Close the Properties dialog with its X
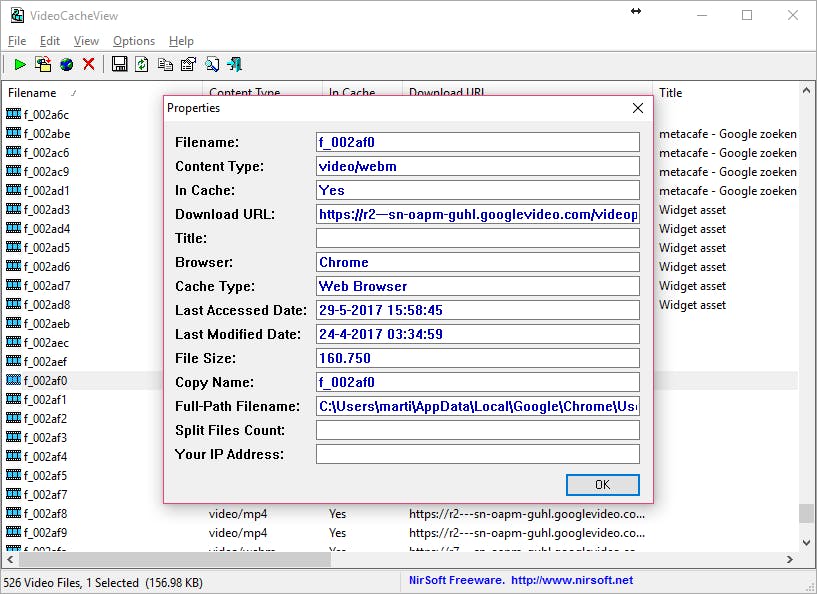This screenshot has height=594, width=817. pos(638,108)
